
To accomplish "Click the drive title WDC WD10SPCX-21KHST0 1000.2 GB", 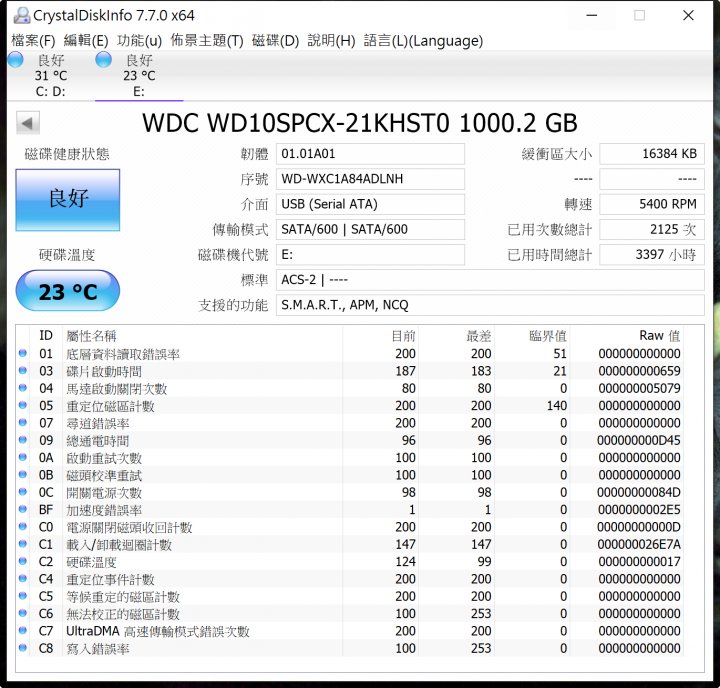I will [360, 123].
